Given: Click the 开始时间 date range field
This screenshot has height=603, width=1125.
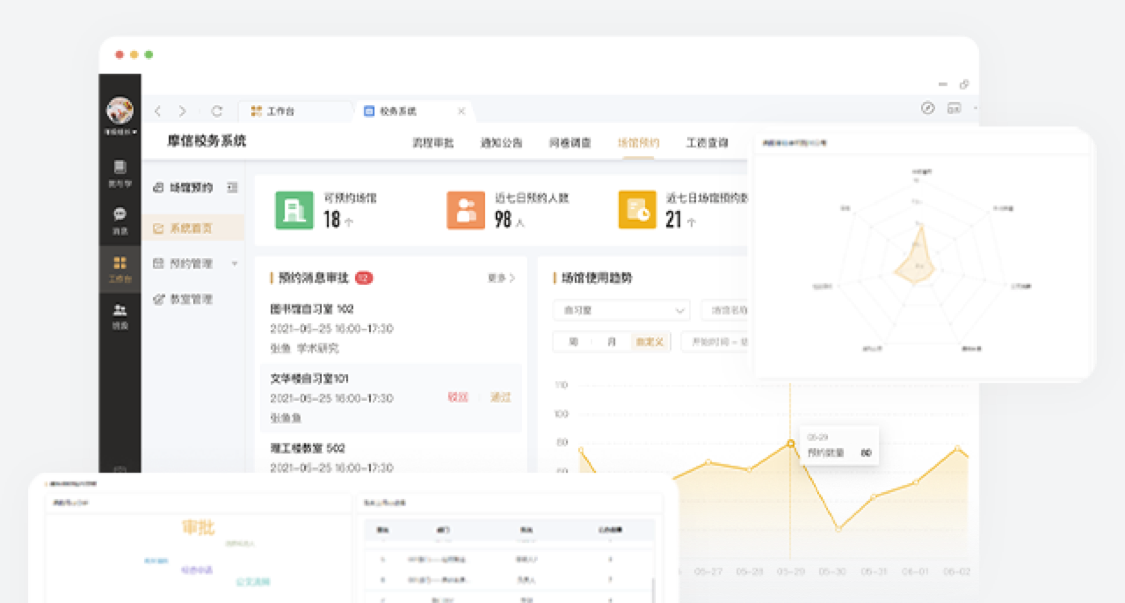Looking at the screenshot, I should pos(715,342).
